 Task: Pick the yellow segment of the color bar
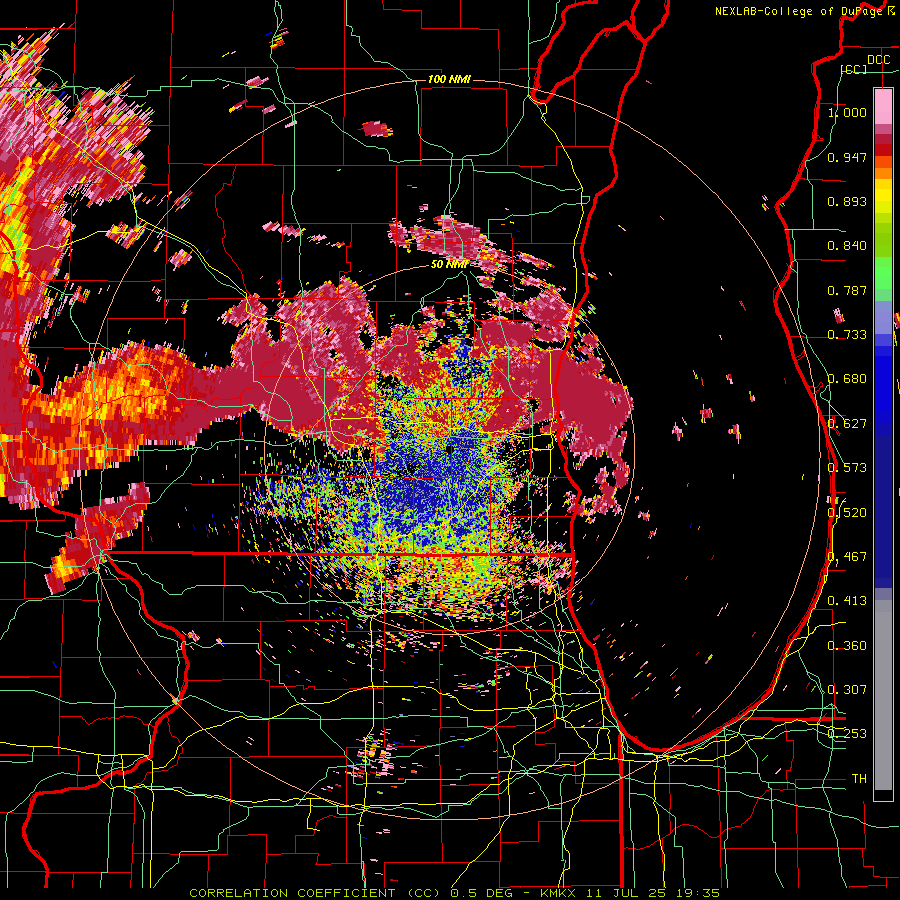(x=883, y=196)
